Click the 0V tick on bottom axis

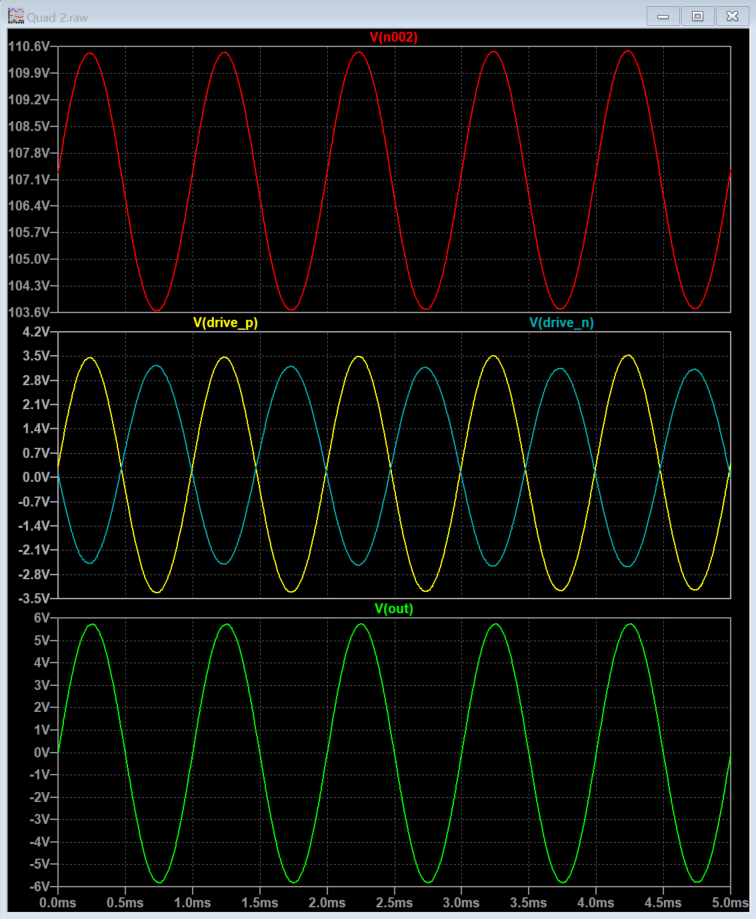(42, 752)
